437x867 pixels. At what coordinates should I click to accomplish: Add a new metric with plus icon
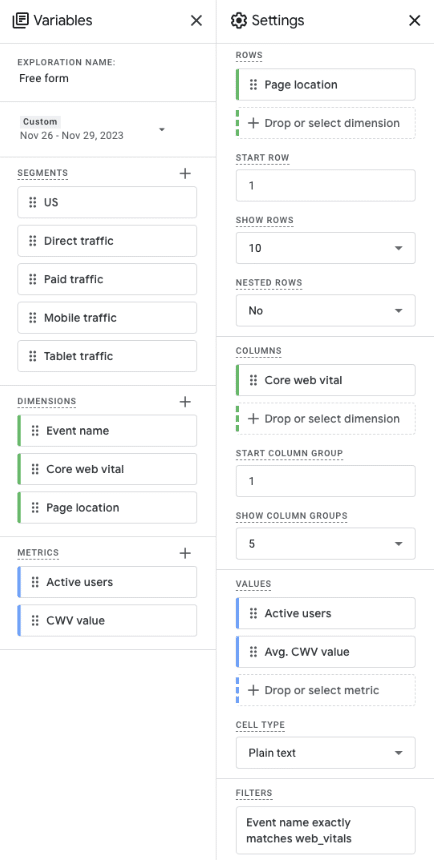click(x=185, y=553)
